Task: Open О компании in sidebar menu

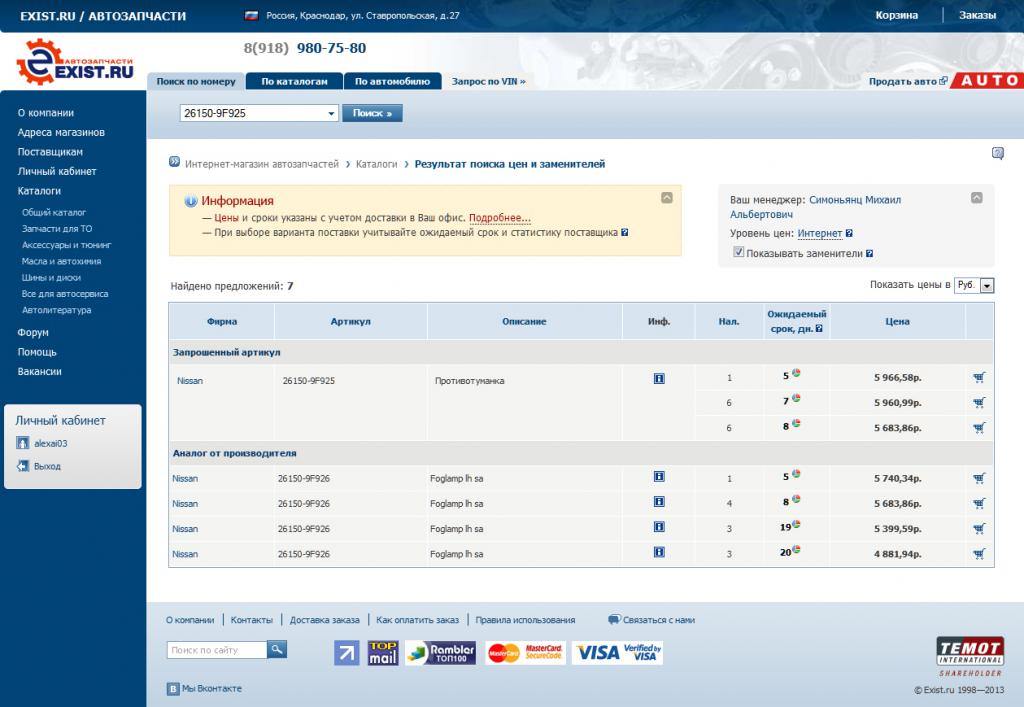Action: [46, 113]
